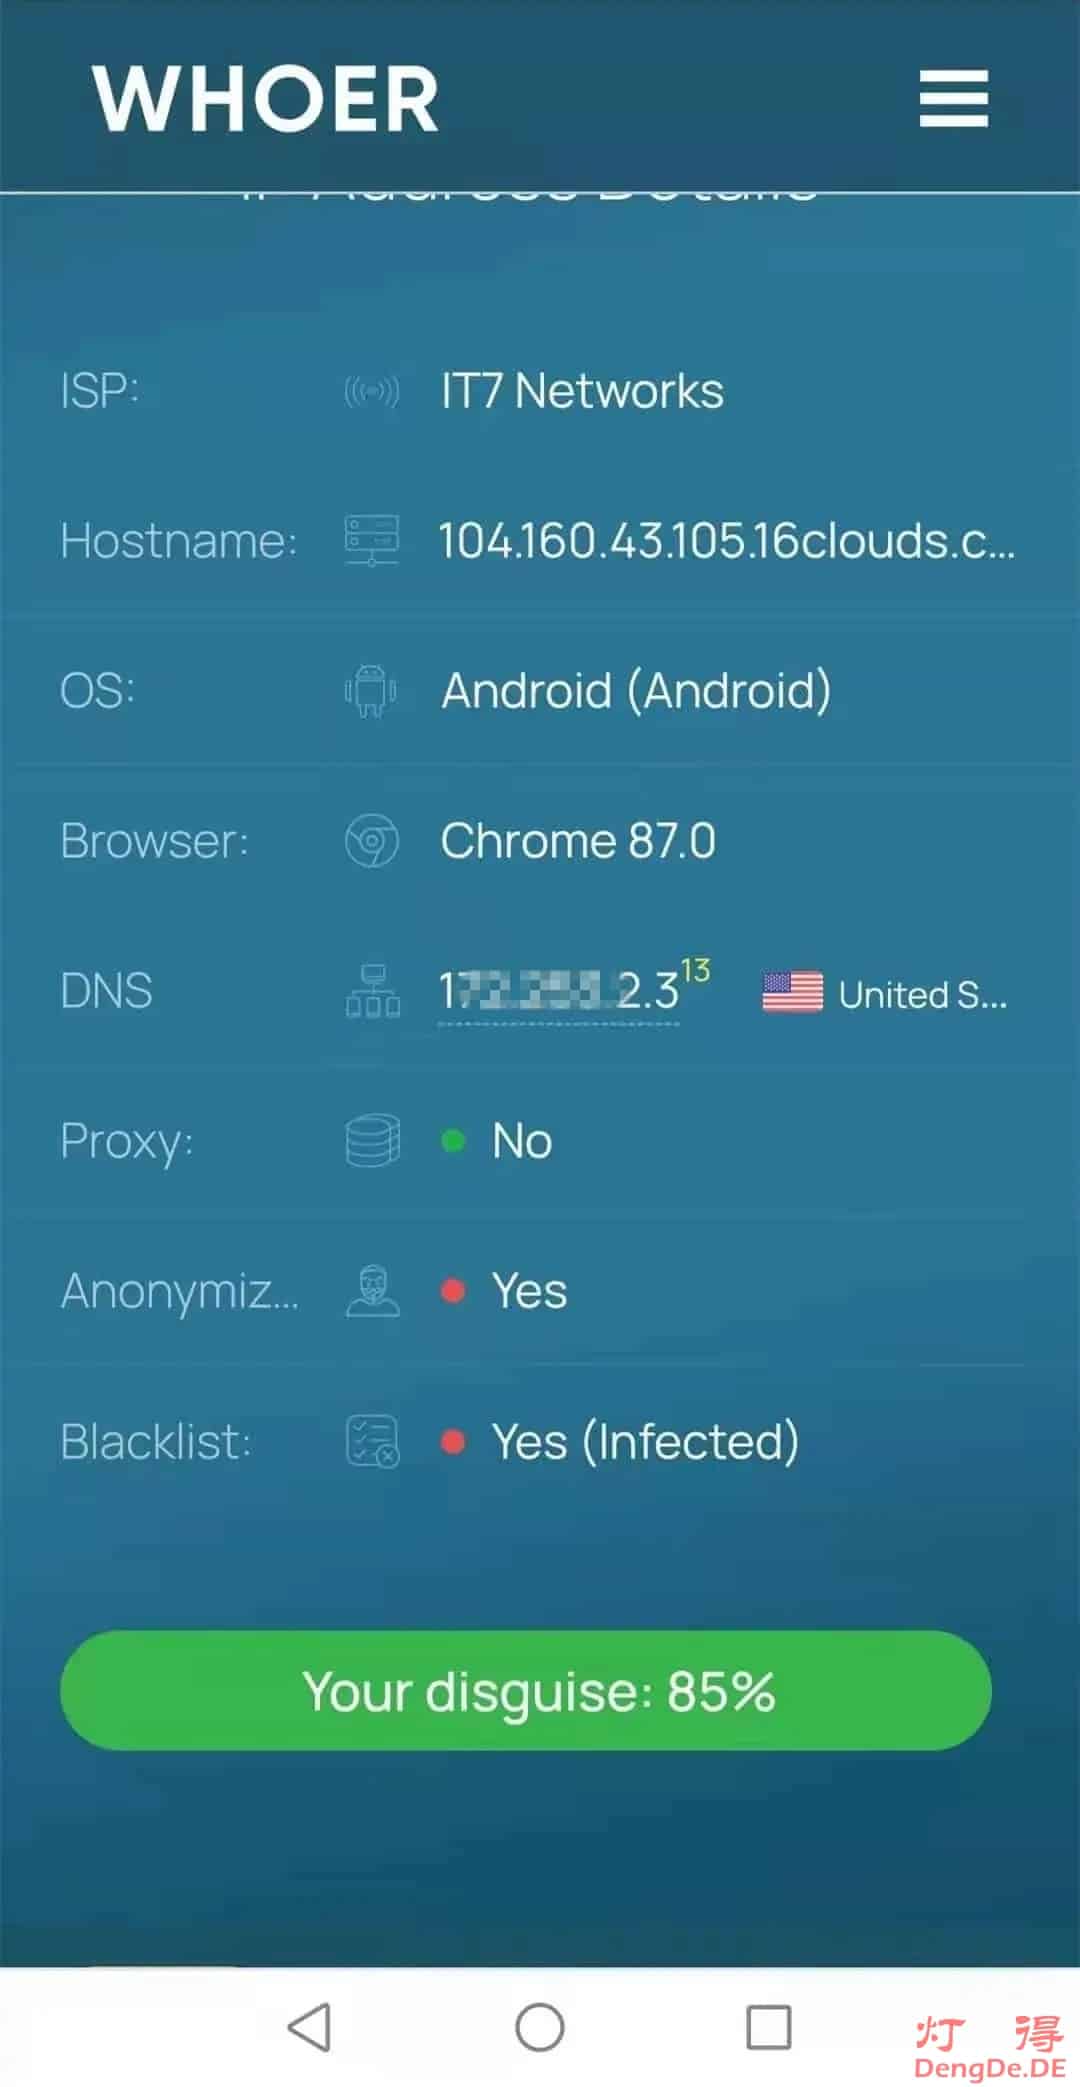
Task: Open the hamburger menu
Action: pos(954,98)
